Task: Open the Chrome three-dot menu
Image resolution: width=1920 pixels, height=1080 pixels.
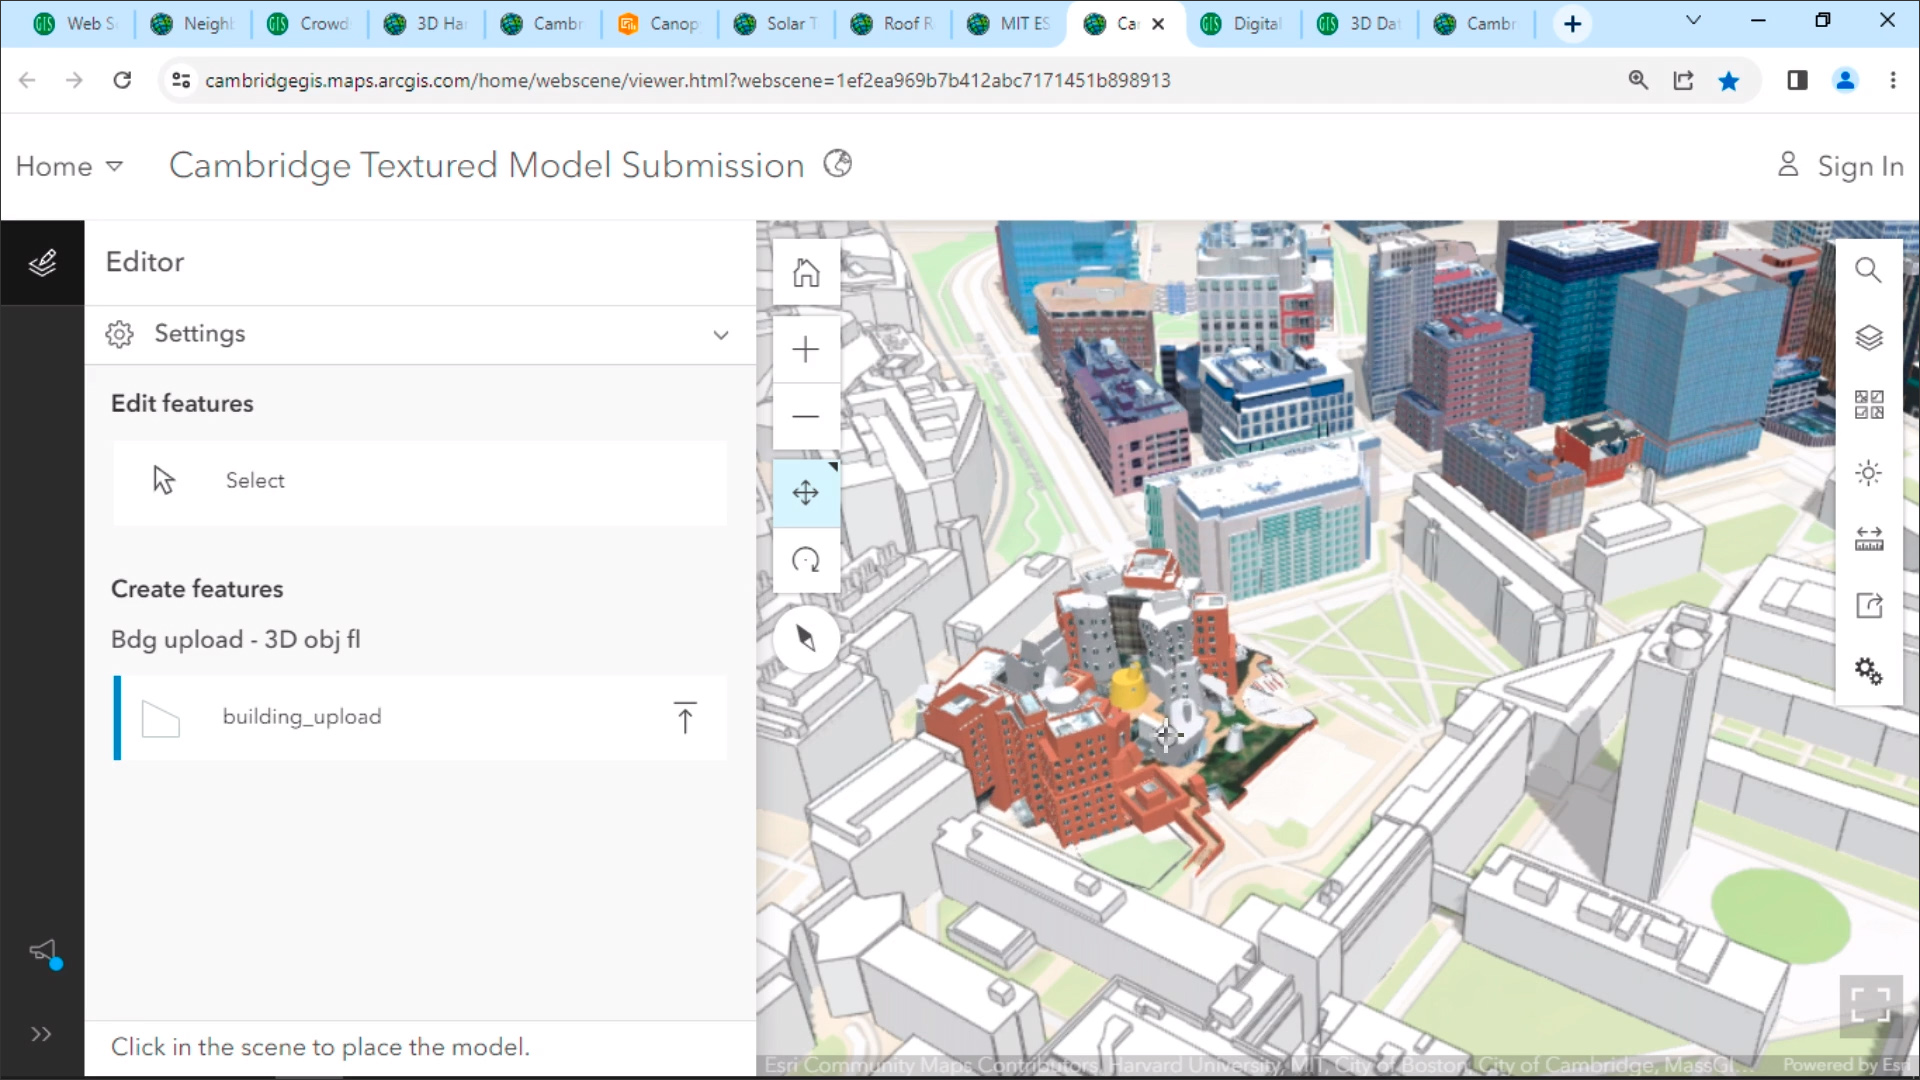Action: coord(1893,80)
